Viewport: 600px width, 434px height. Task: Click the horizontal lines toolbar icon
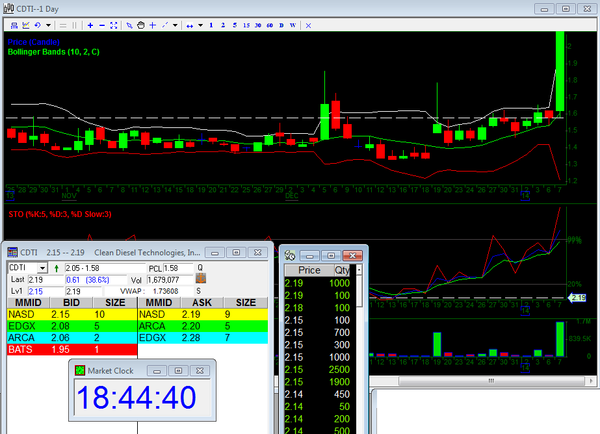[x=63, y=26]
